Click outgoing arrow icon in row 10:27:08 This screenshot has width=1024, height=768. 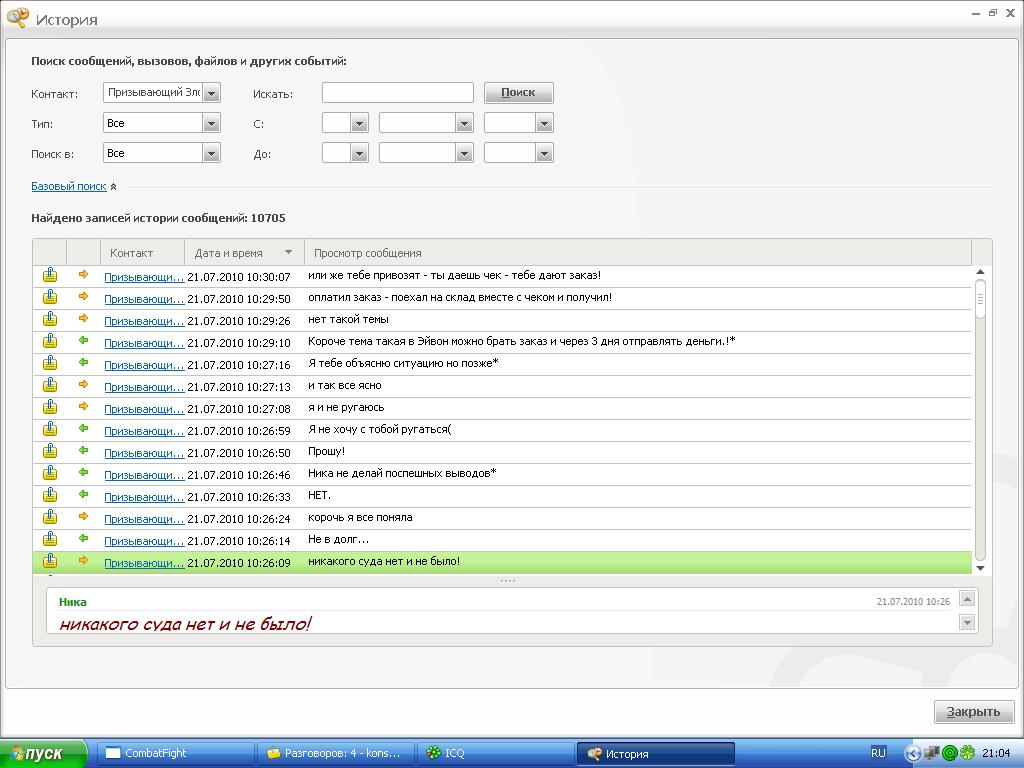(x=83, y=406)
